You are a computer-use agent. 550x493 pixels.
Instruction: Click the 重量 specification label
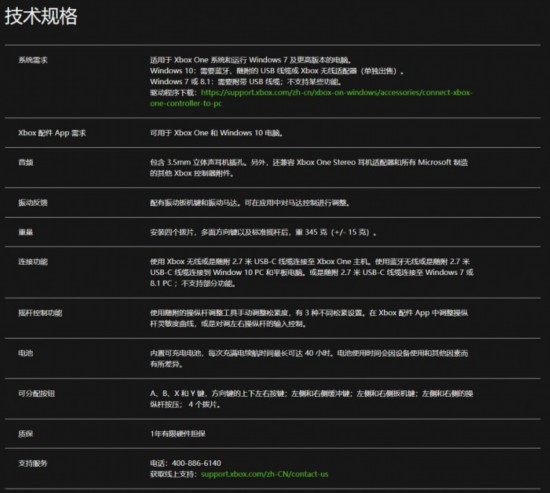[x=26, y=232]
